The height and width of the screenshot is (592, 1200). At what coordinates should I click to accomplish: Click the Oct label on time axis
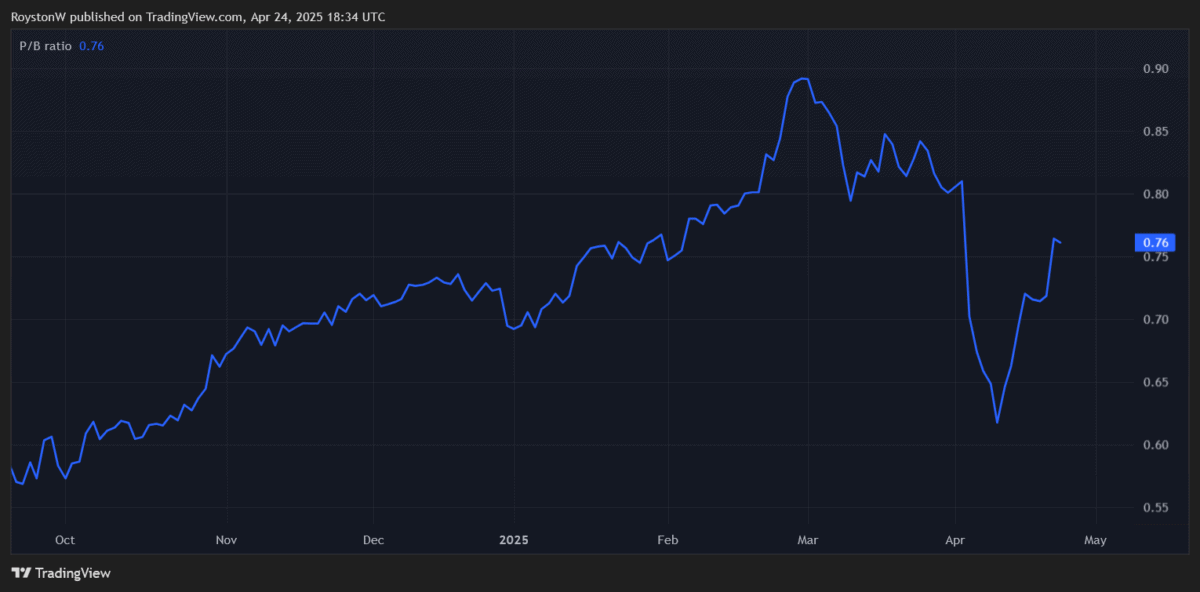point(65,540)
